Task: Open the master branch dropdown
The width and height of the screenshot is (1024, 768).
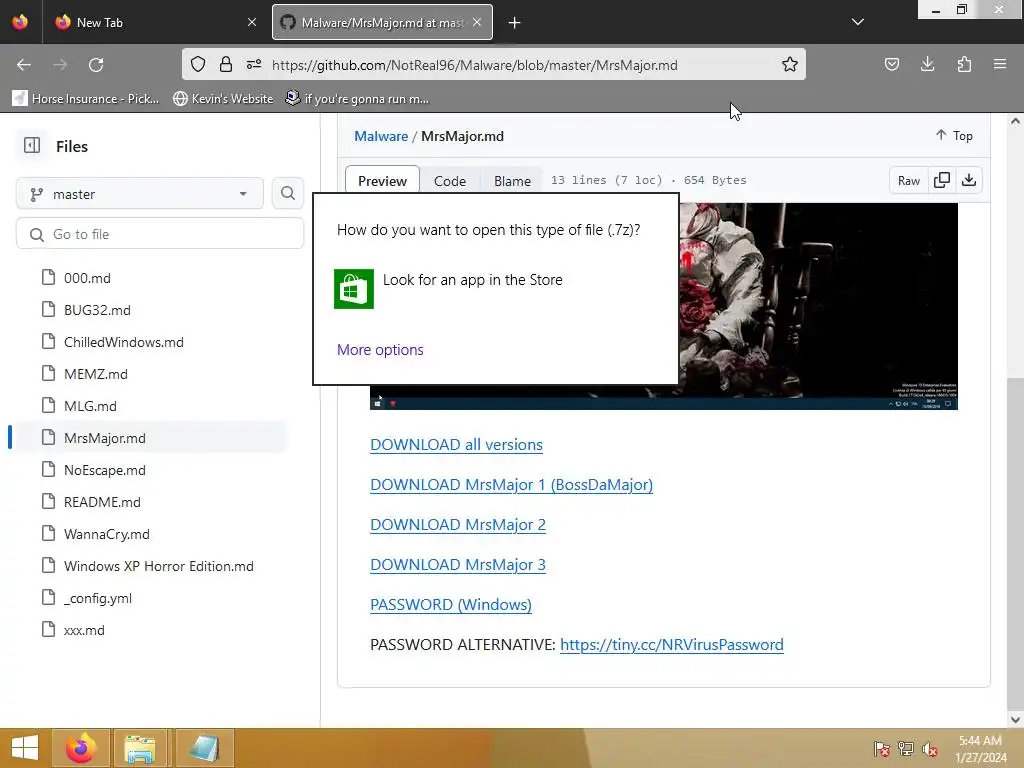Action: 140,194
